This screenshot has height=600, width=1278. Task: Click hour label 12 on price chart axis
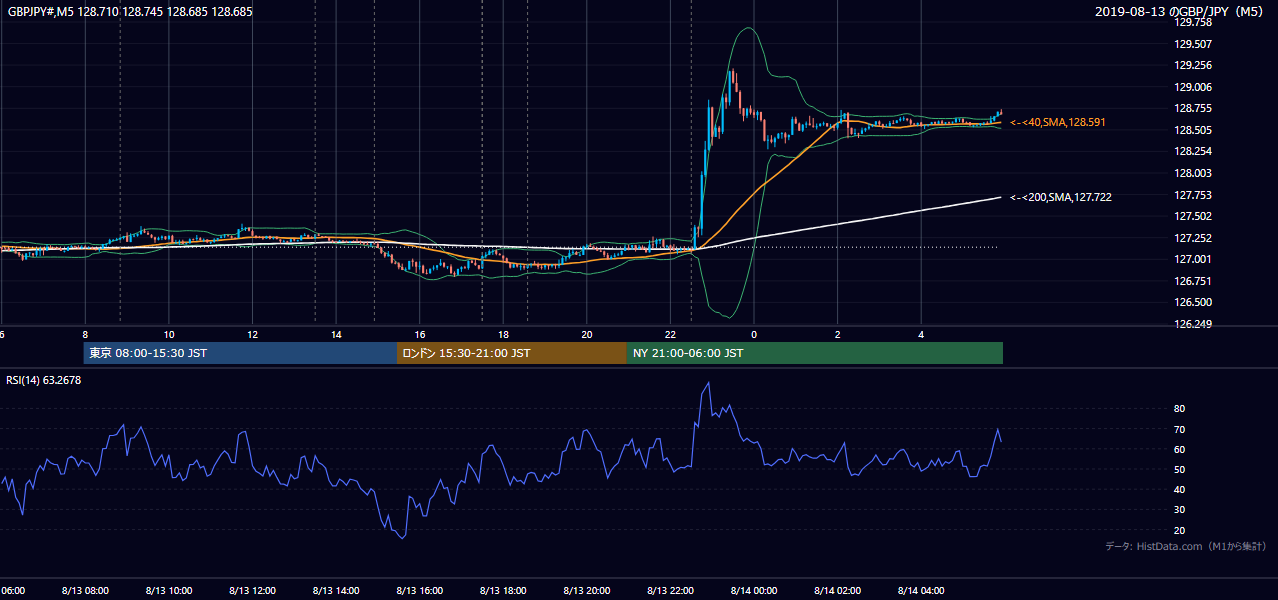[252, 334]
